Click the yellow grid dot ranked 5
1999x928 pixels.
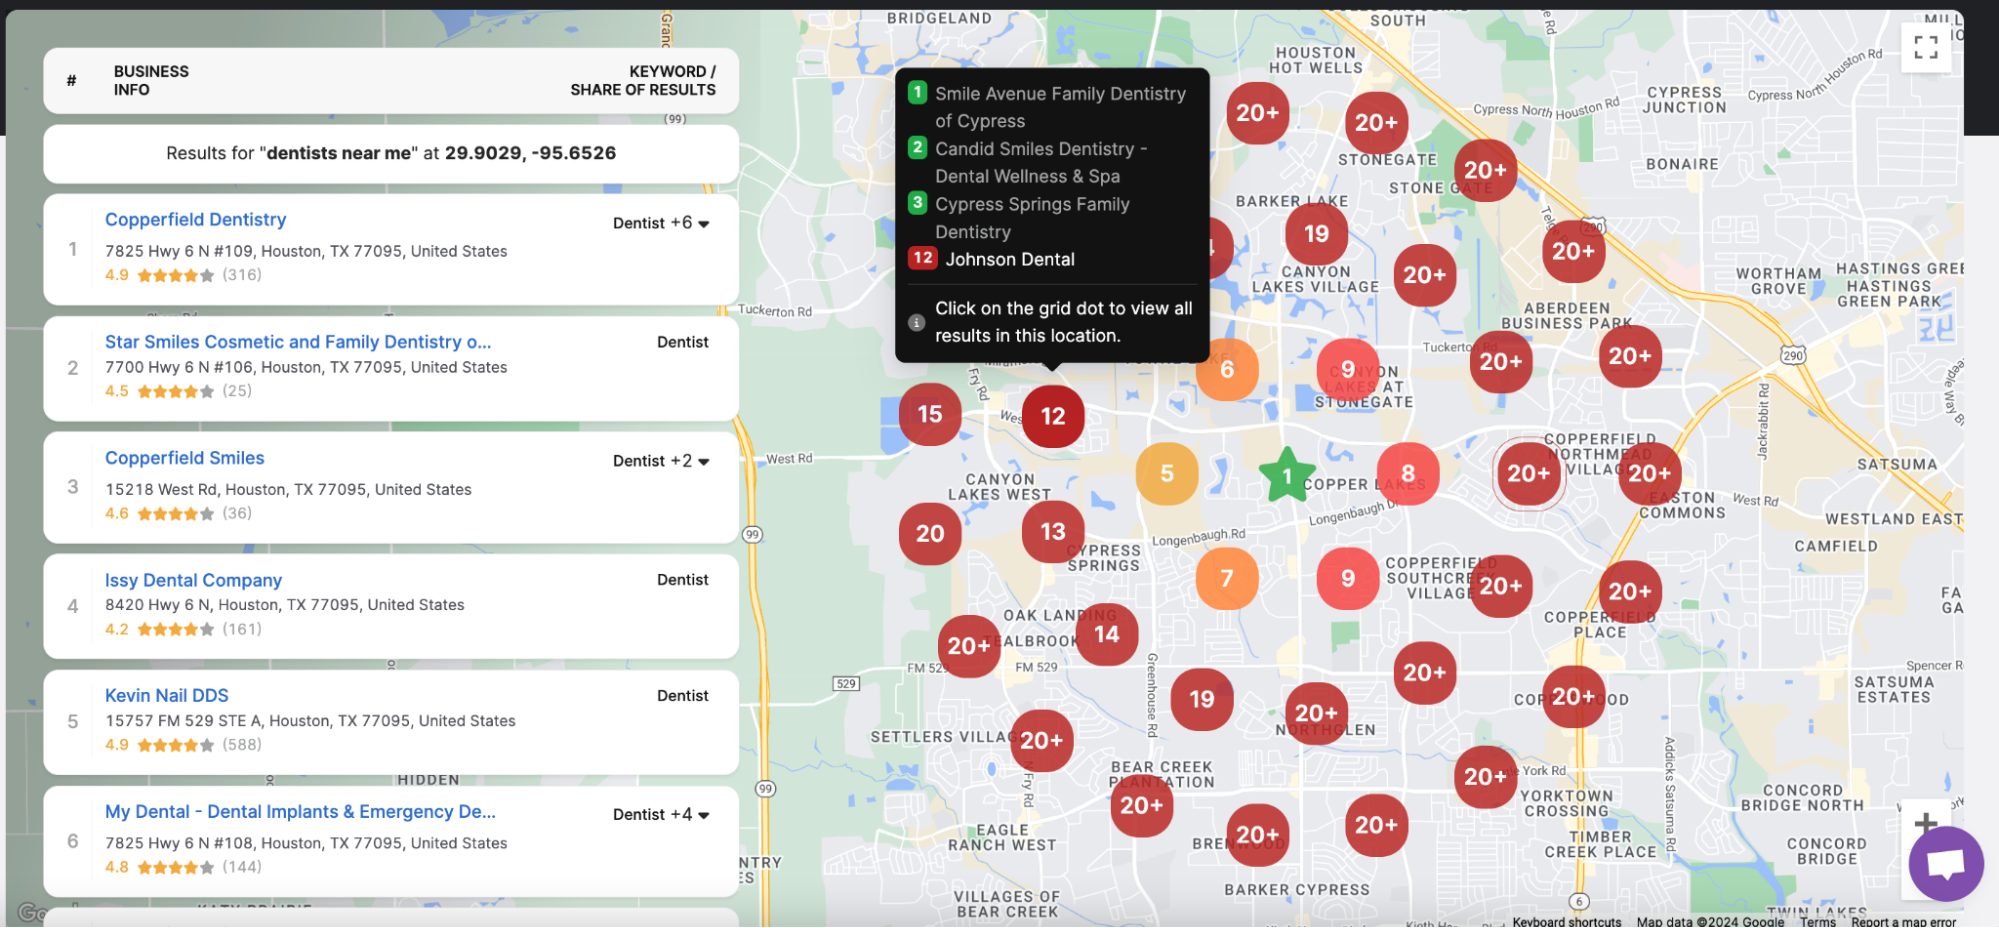click(1166, 473)
